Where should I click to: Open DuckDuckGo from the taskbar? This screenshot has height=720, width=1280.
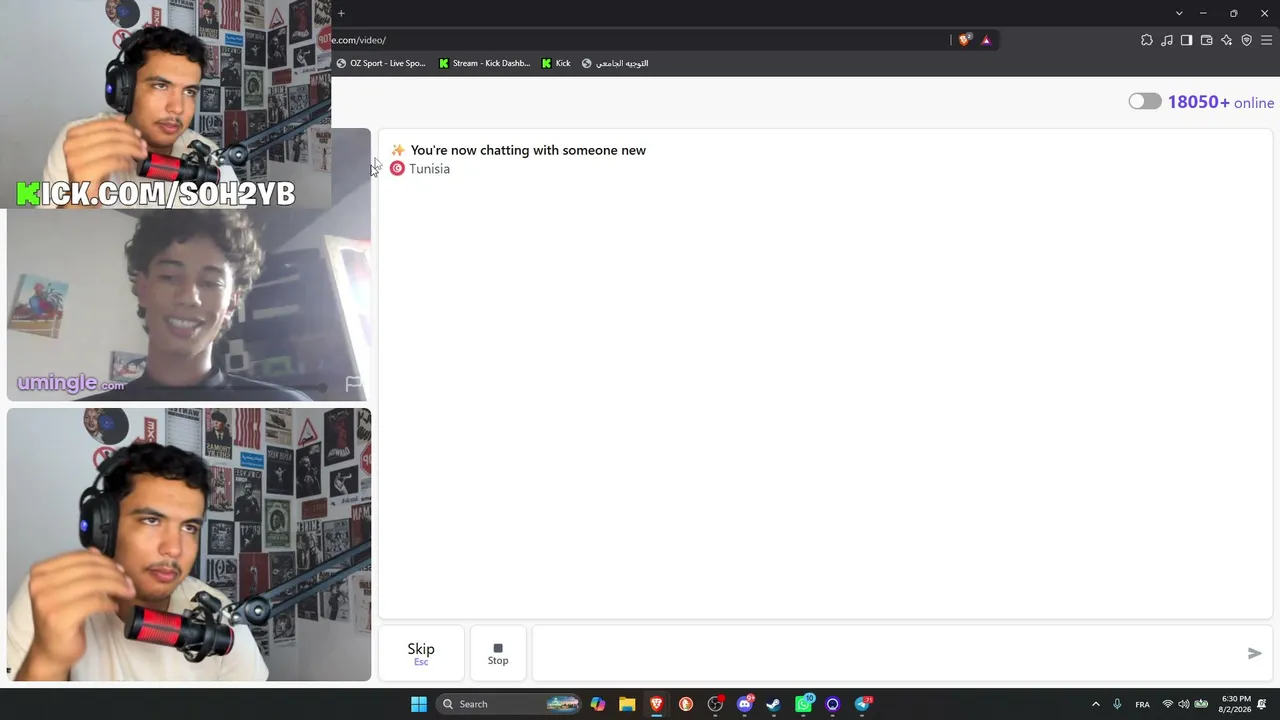coord(686,704)
